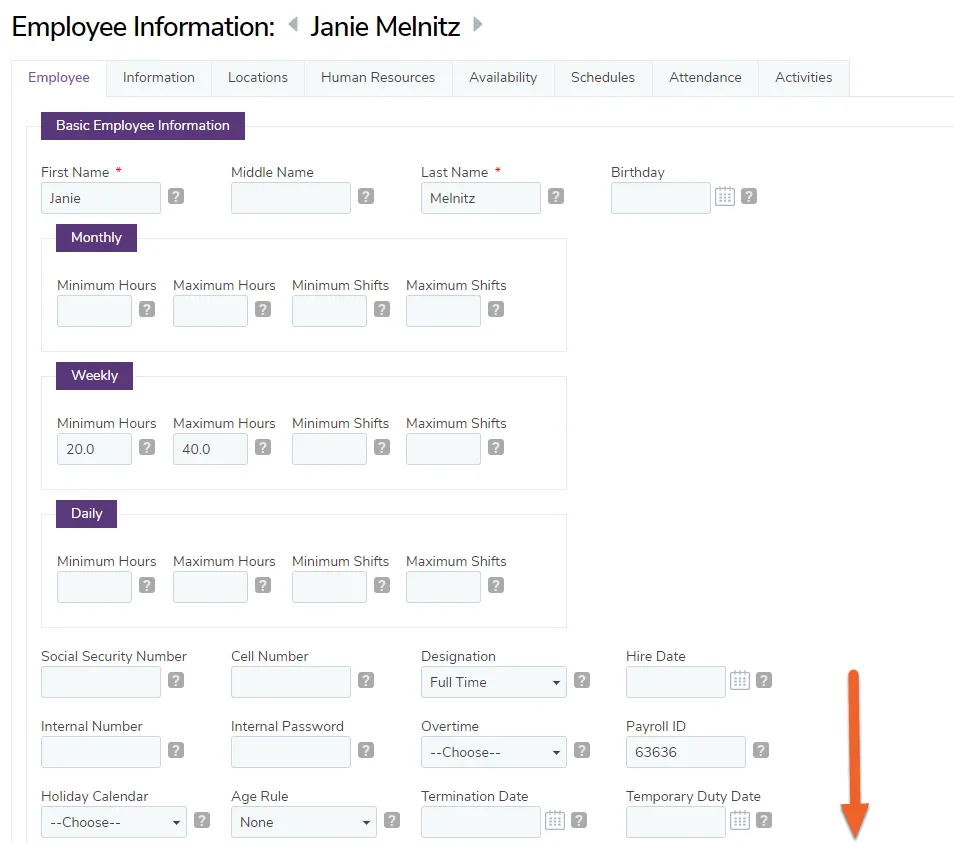Click the Termination Date field
This screenshot has width=954, height=843.
tap(481, 822)
